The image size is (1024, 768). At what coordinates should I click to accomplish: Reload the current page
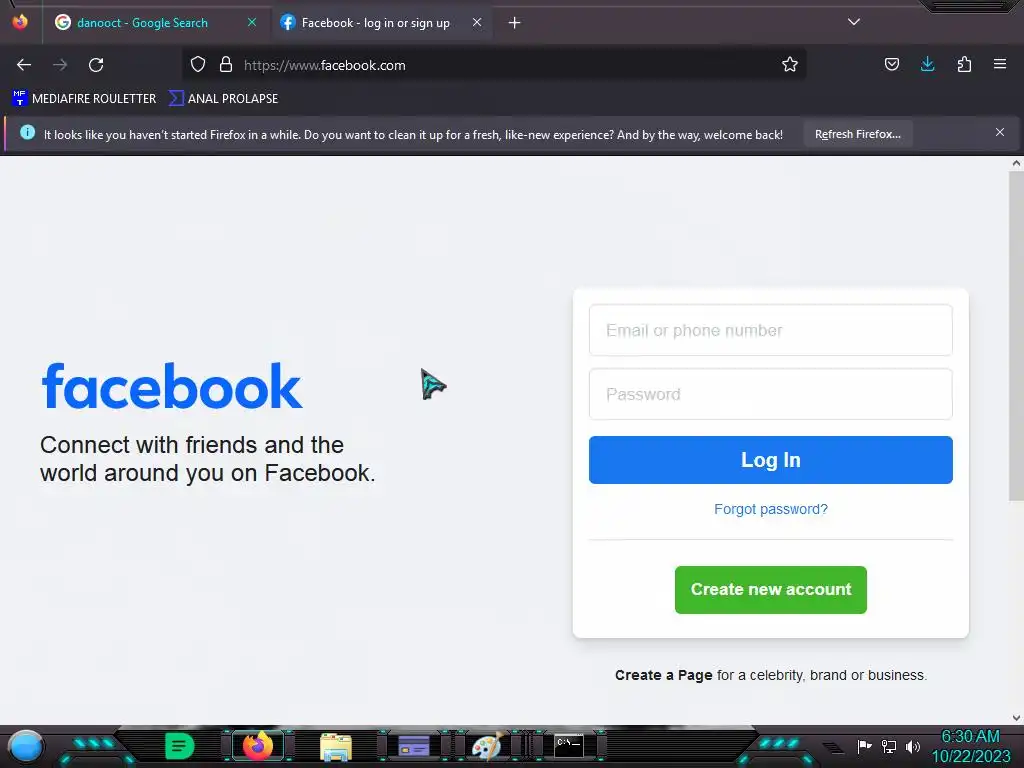96,65
